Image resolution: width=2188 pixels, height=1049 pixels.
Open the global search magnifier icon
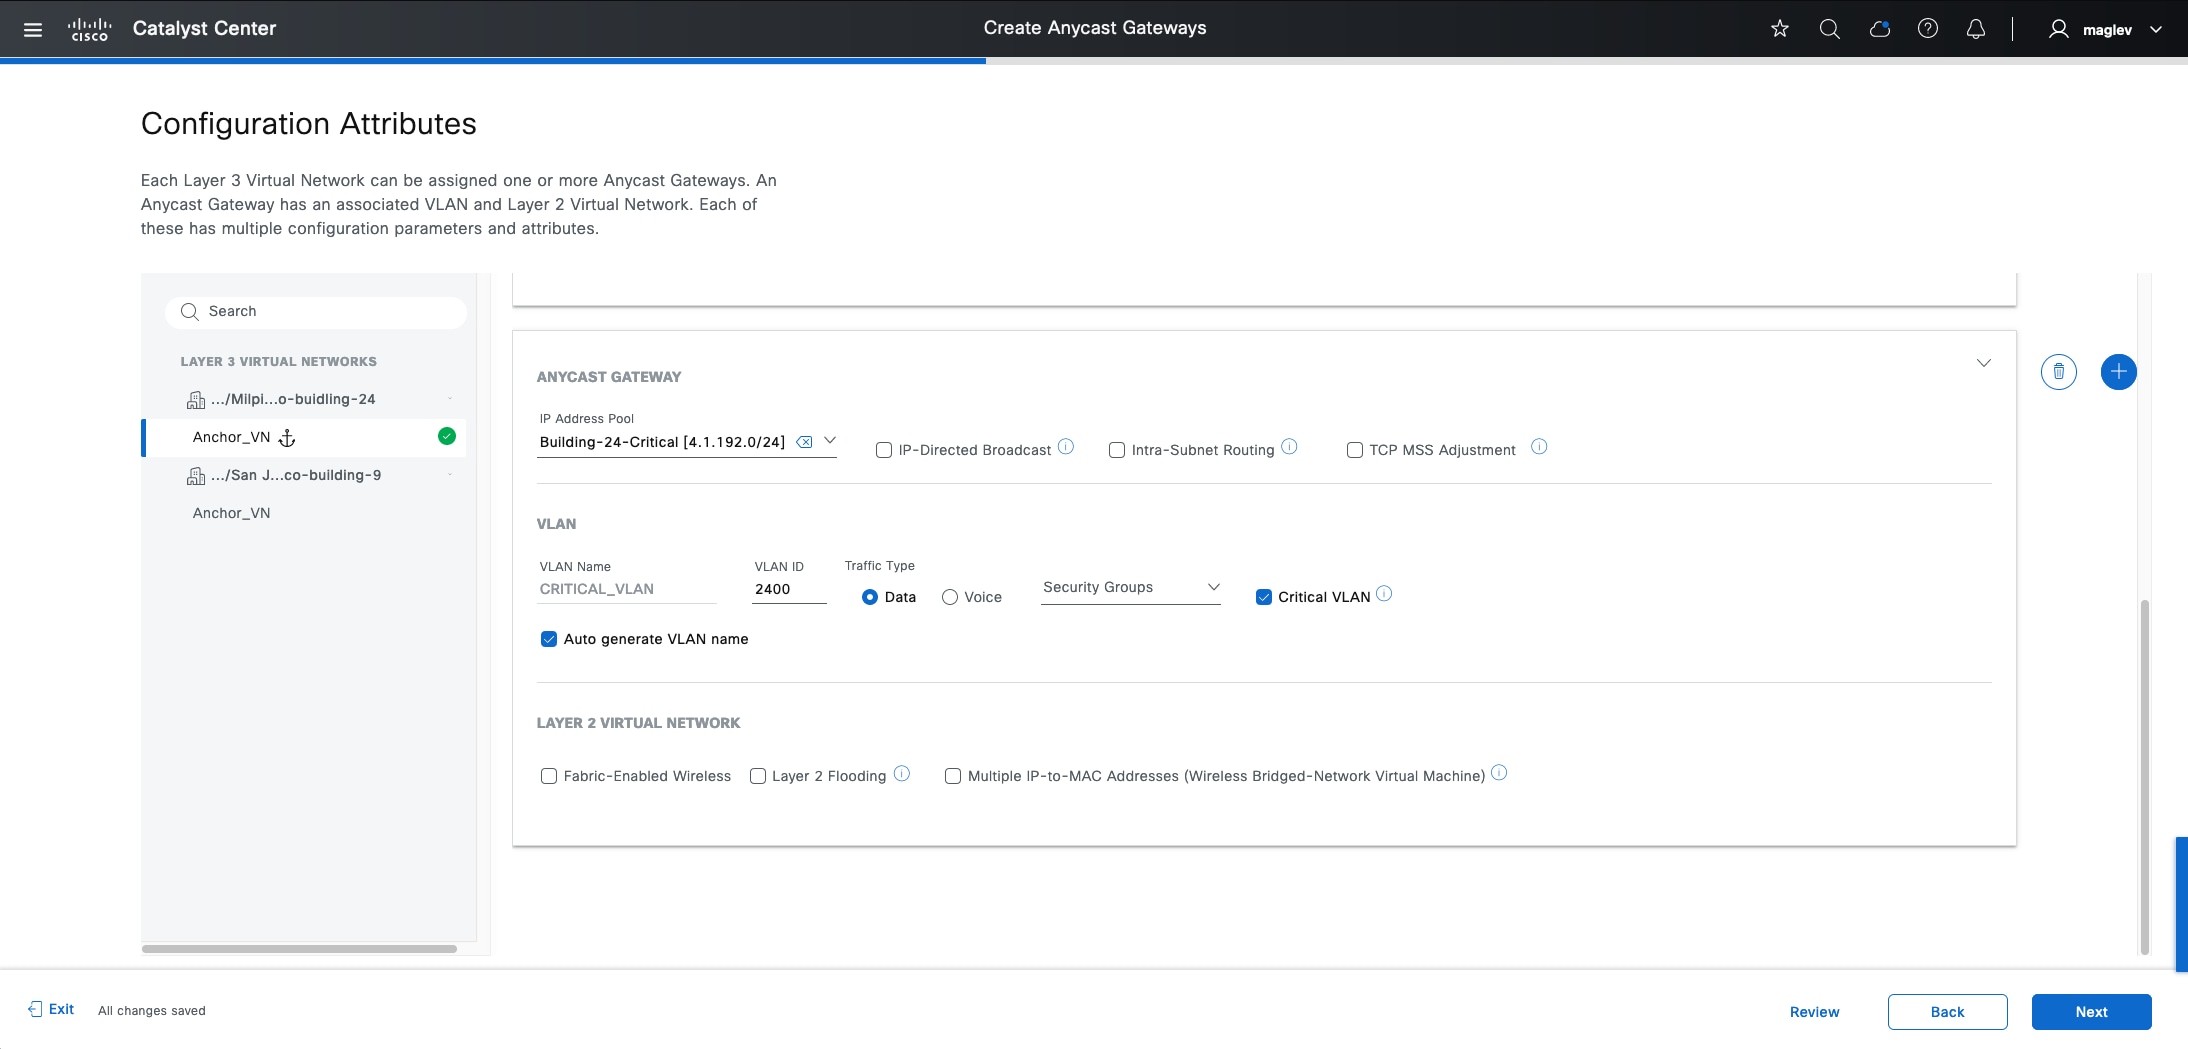[x=1829, y=29]
